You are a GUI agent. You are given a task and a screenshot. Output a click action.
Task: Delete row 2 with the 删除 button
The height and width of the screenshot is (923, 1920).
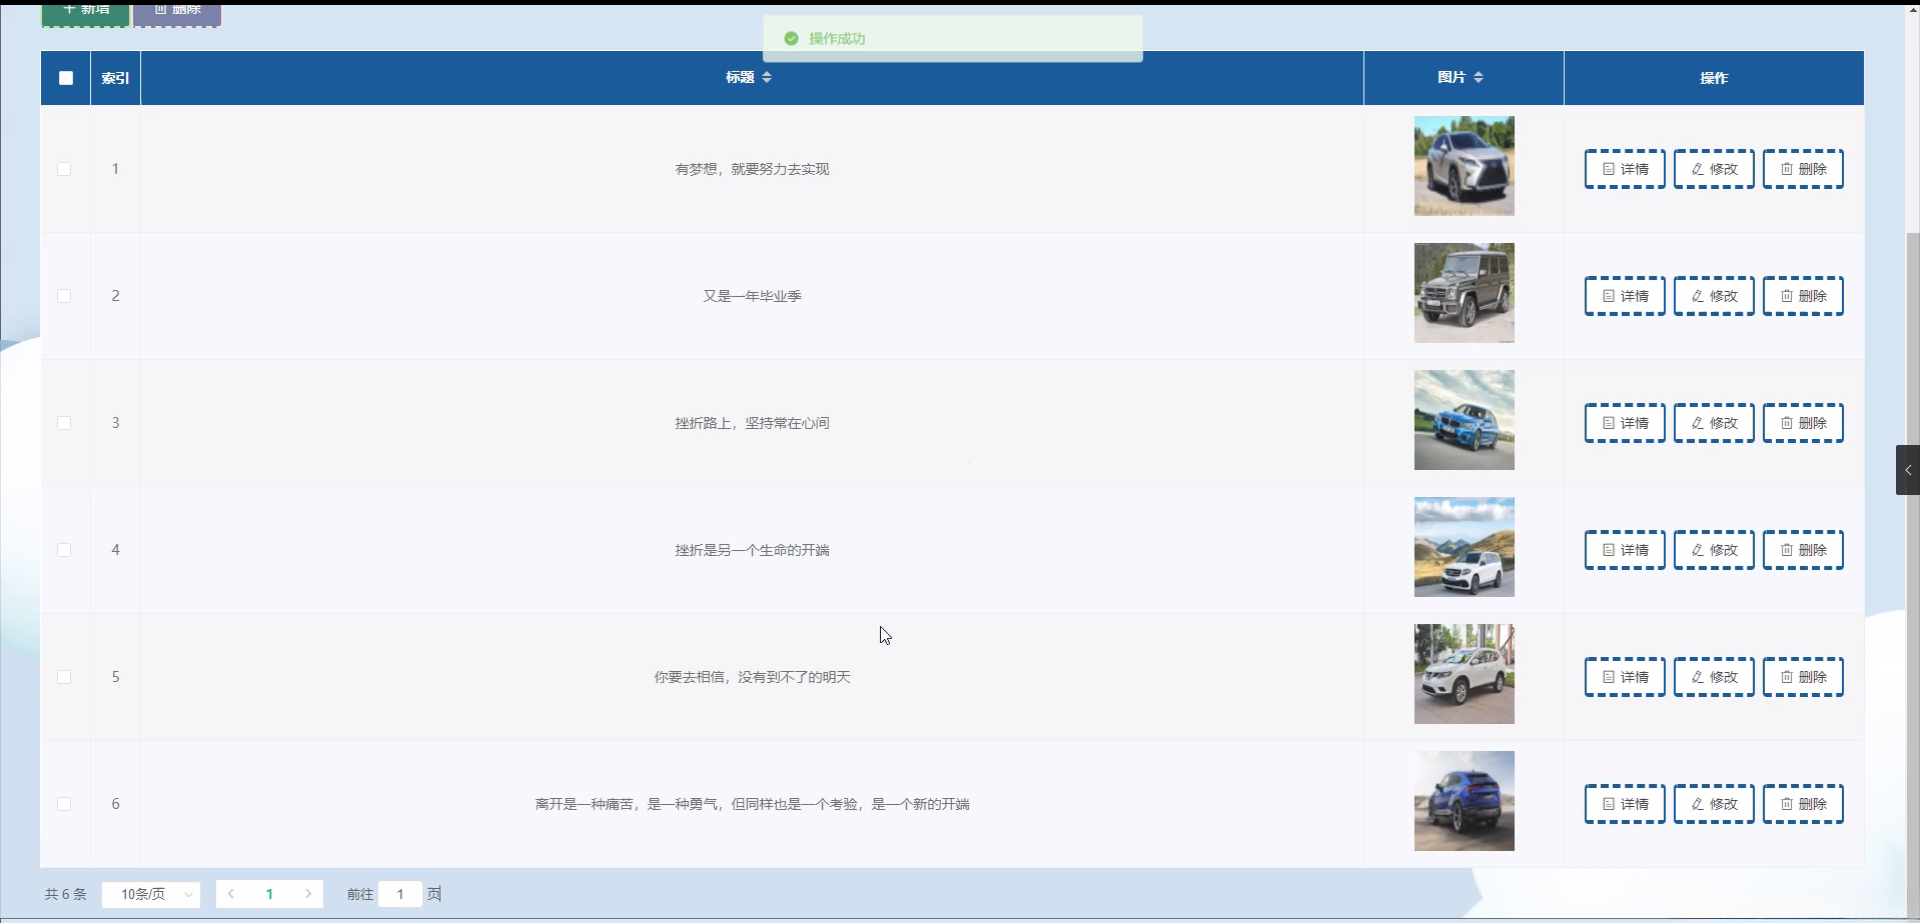pyautogui.click(x=1803, y=296)
